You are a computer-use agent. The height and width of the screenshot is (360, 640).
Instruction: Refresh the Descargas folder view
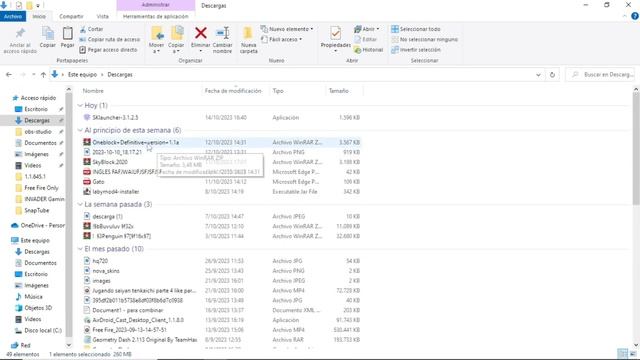tap(552, 75)
